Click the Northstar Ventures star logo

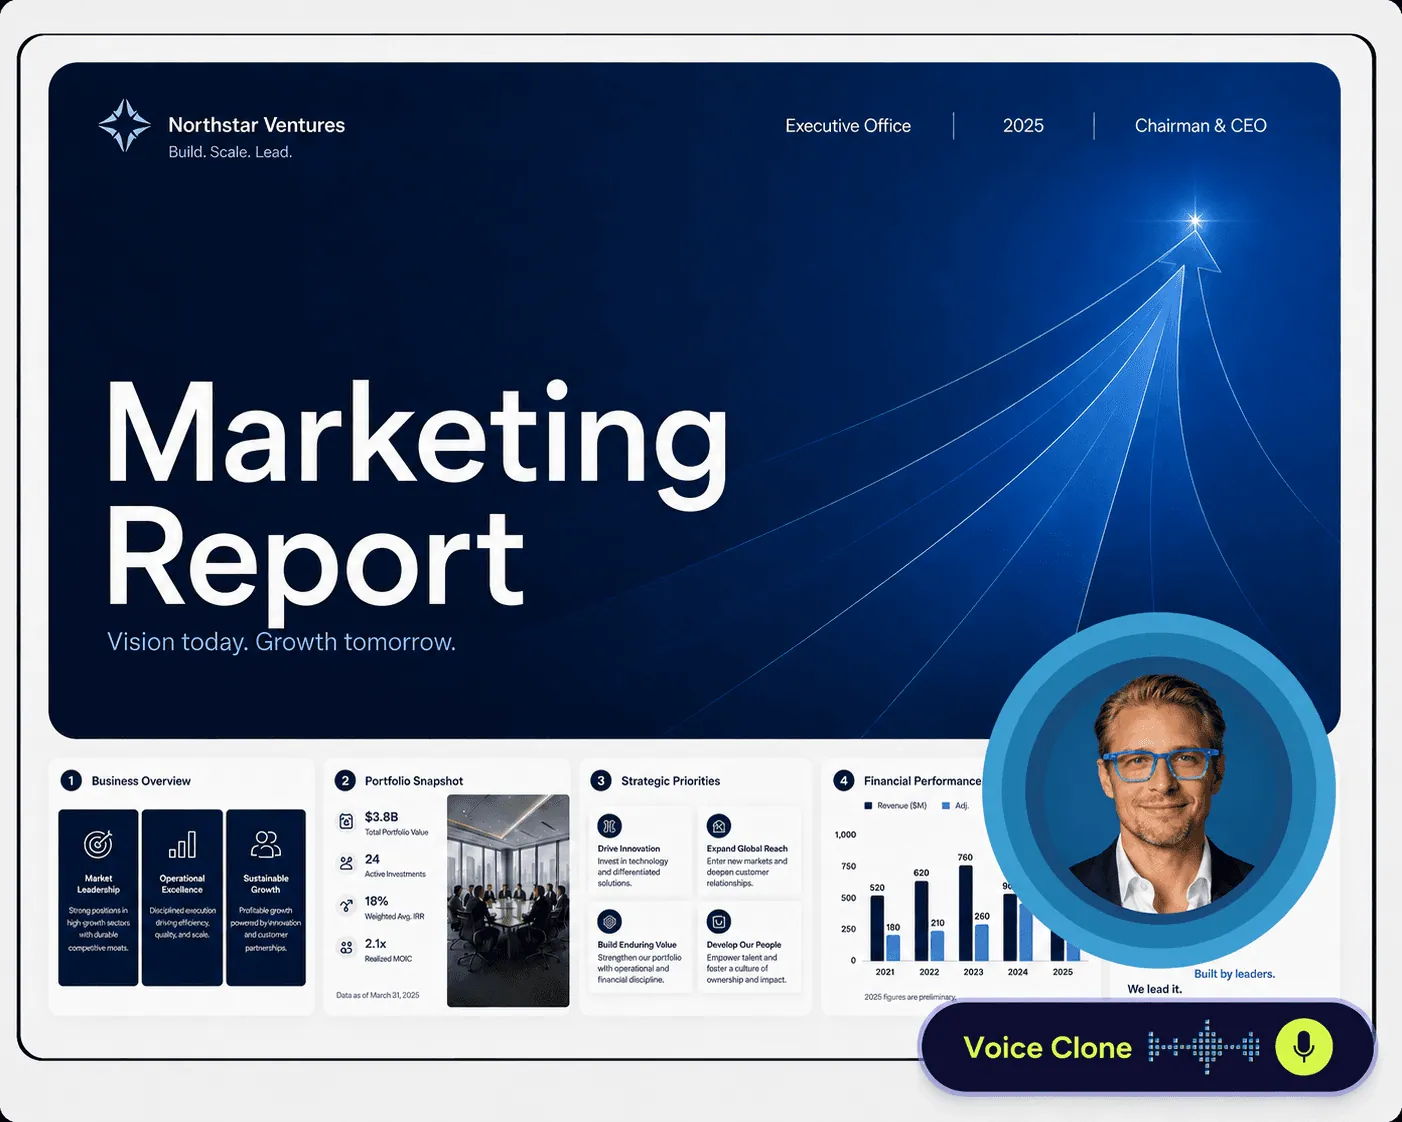[x=125, y=126]
